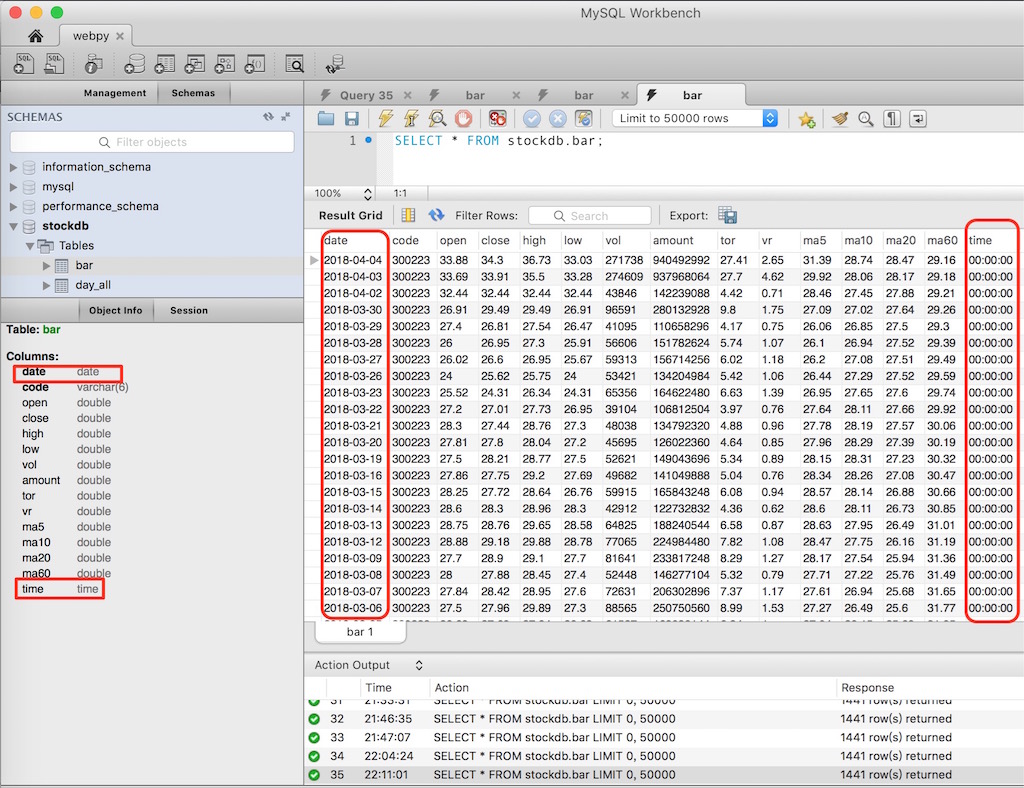This screenshot has height=788, width=1024.
Task: Expand the information_schema schema
Action: (x=14, y=167)
